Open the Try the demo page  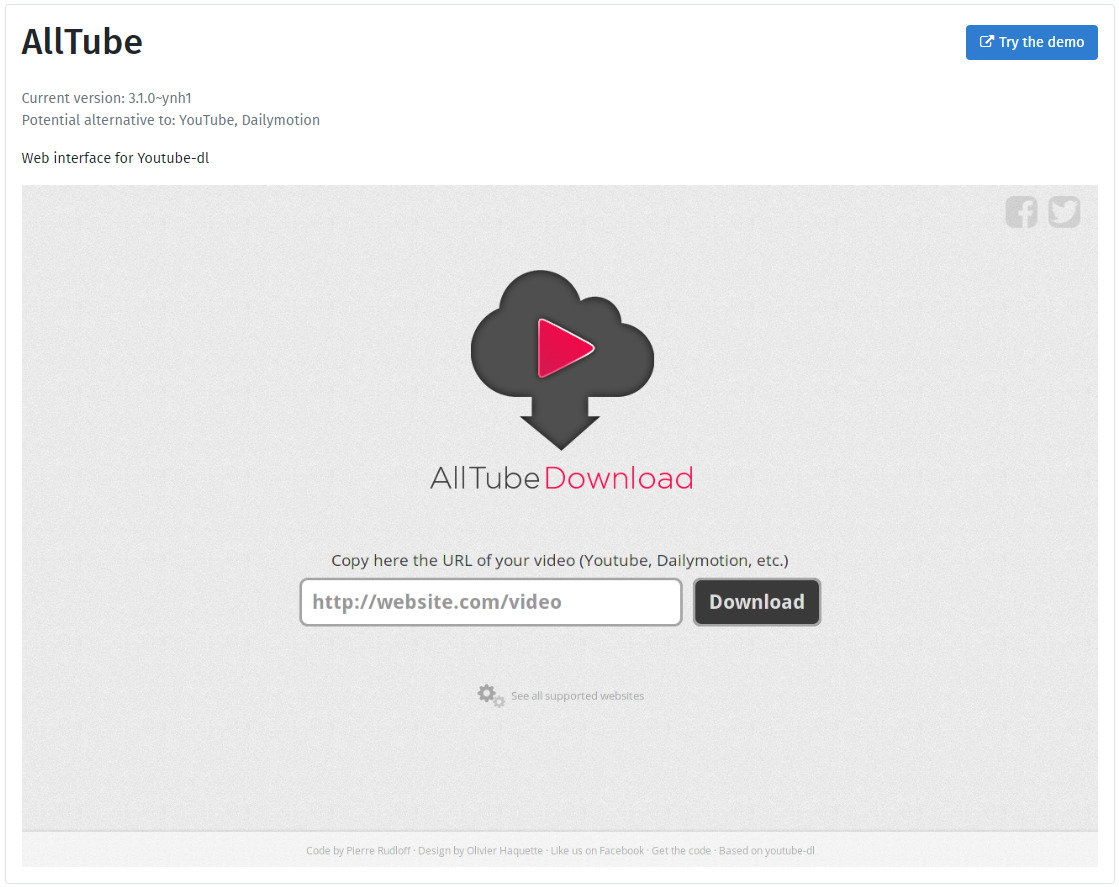1031,42
